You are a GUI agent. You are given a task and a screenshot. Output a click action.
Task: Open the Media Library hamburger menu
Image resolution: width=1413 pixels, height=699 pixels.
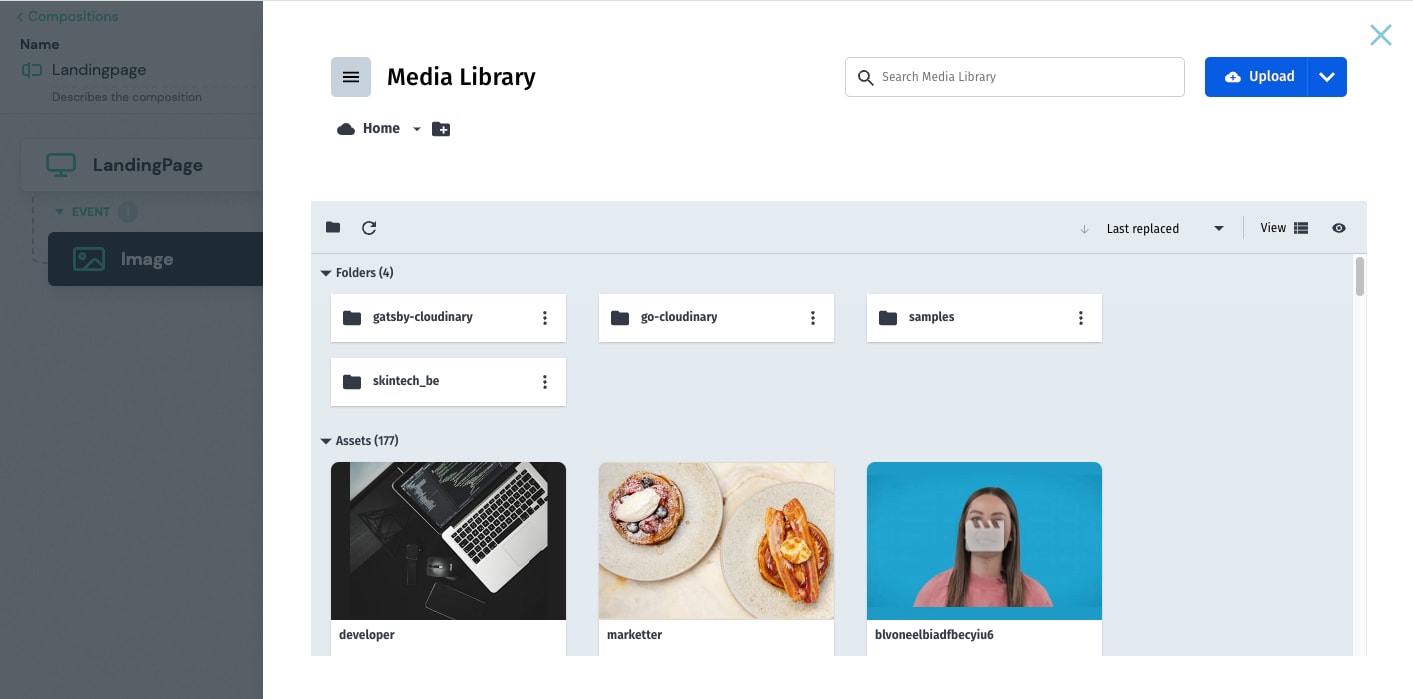(x=351, y=77)
